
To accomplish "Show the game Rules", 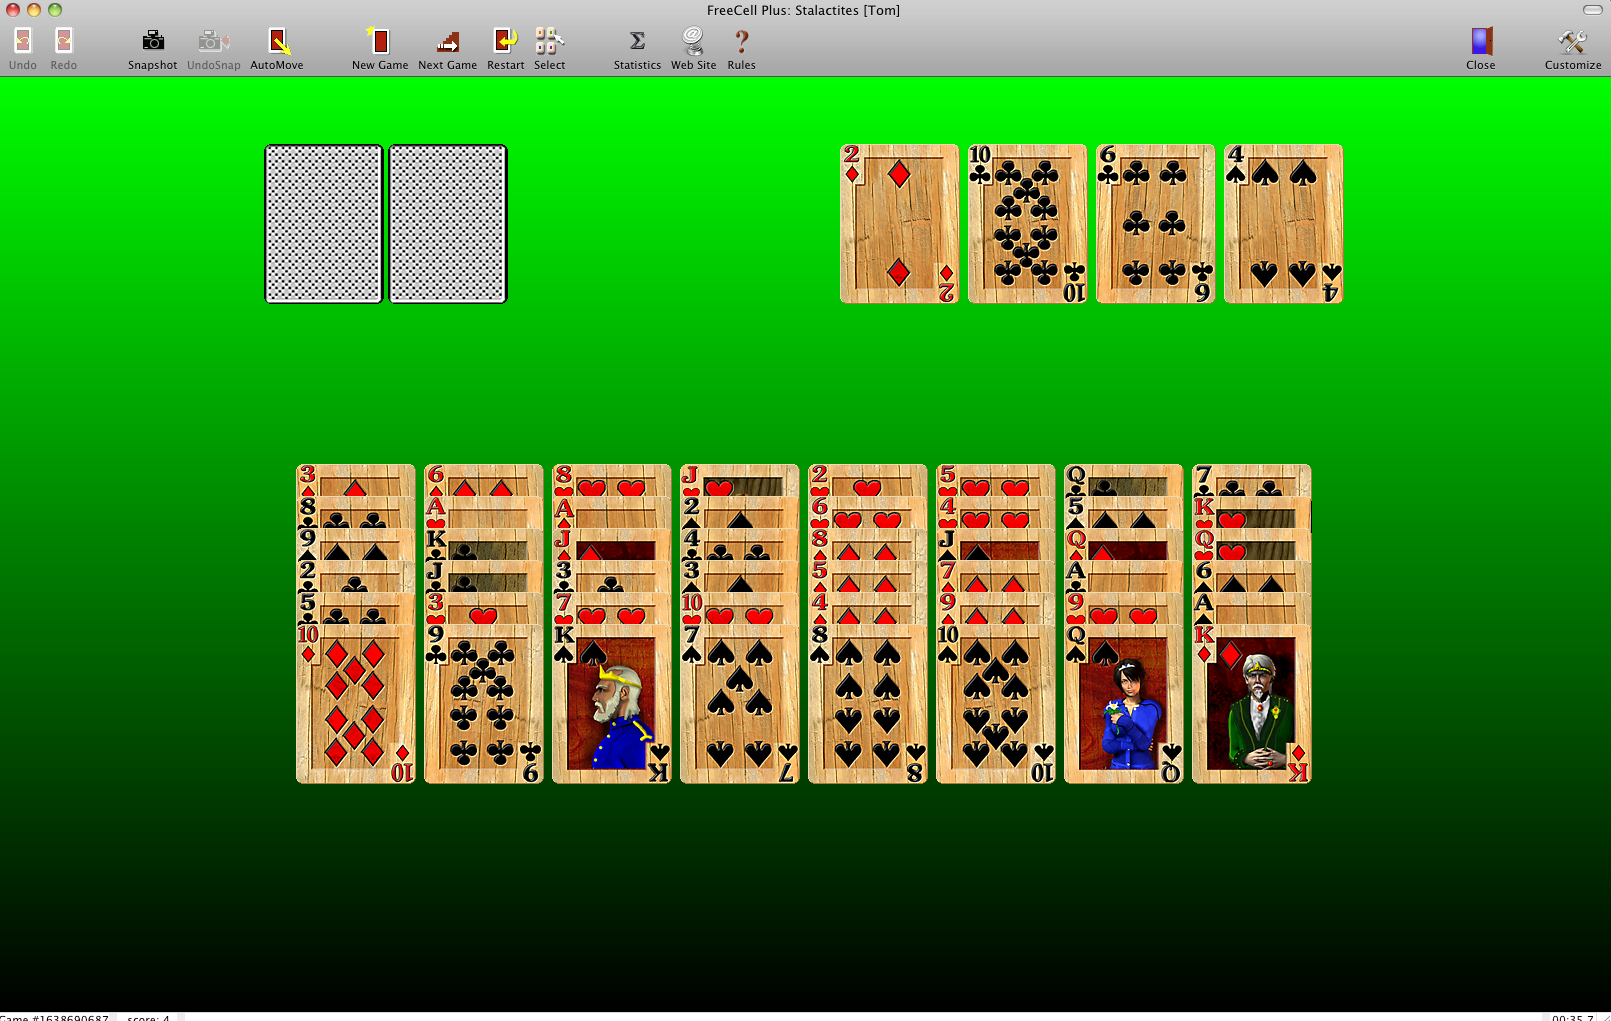I will click(741, 42).
